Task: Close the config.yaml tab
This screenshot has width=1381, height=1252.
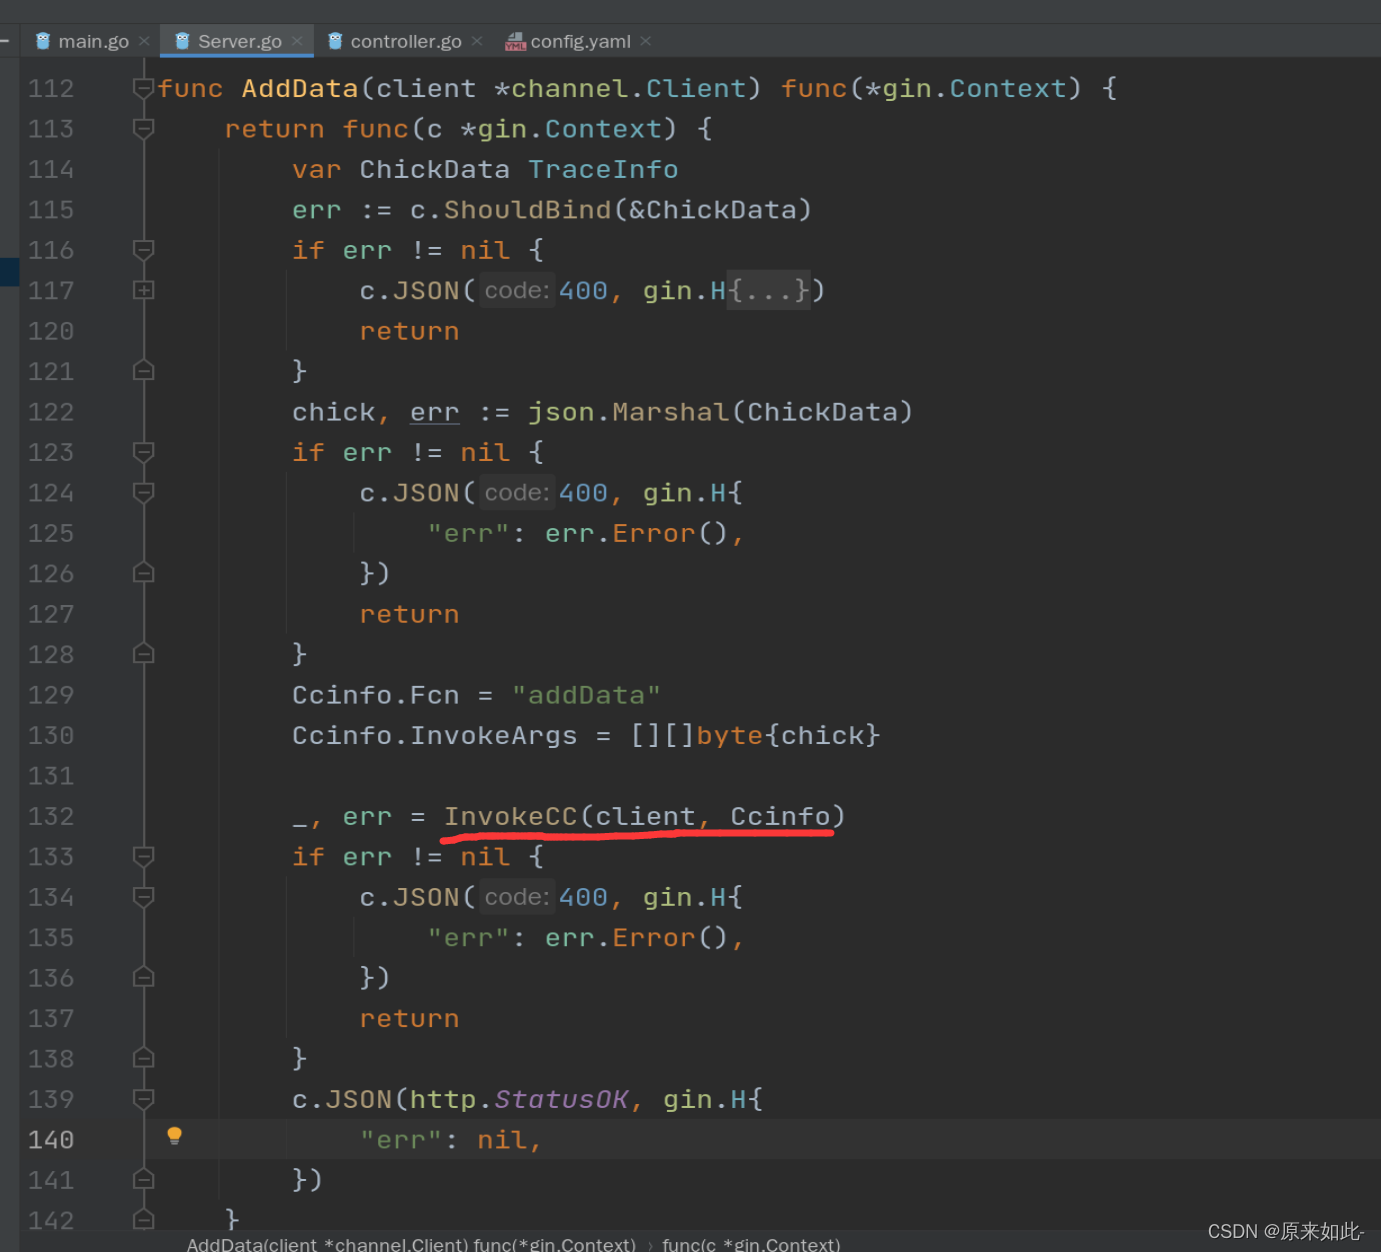Action: [646, 41]
